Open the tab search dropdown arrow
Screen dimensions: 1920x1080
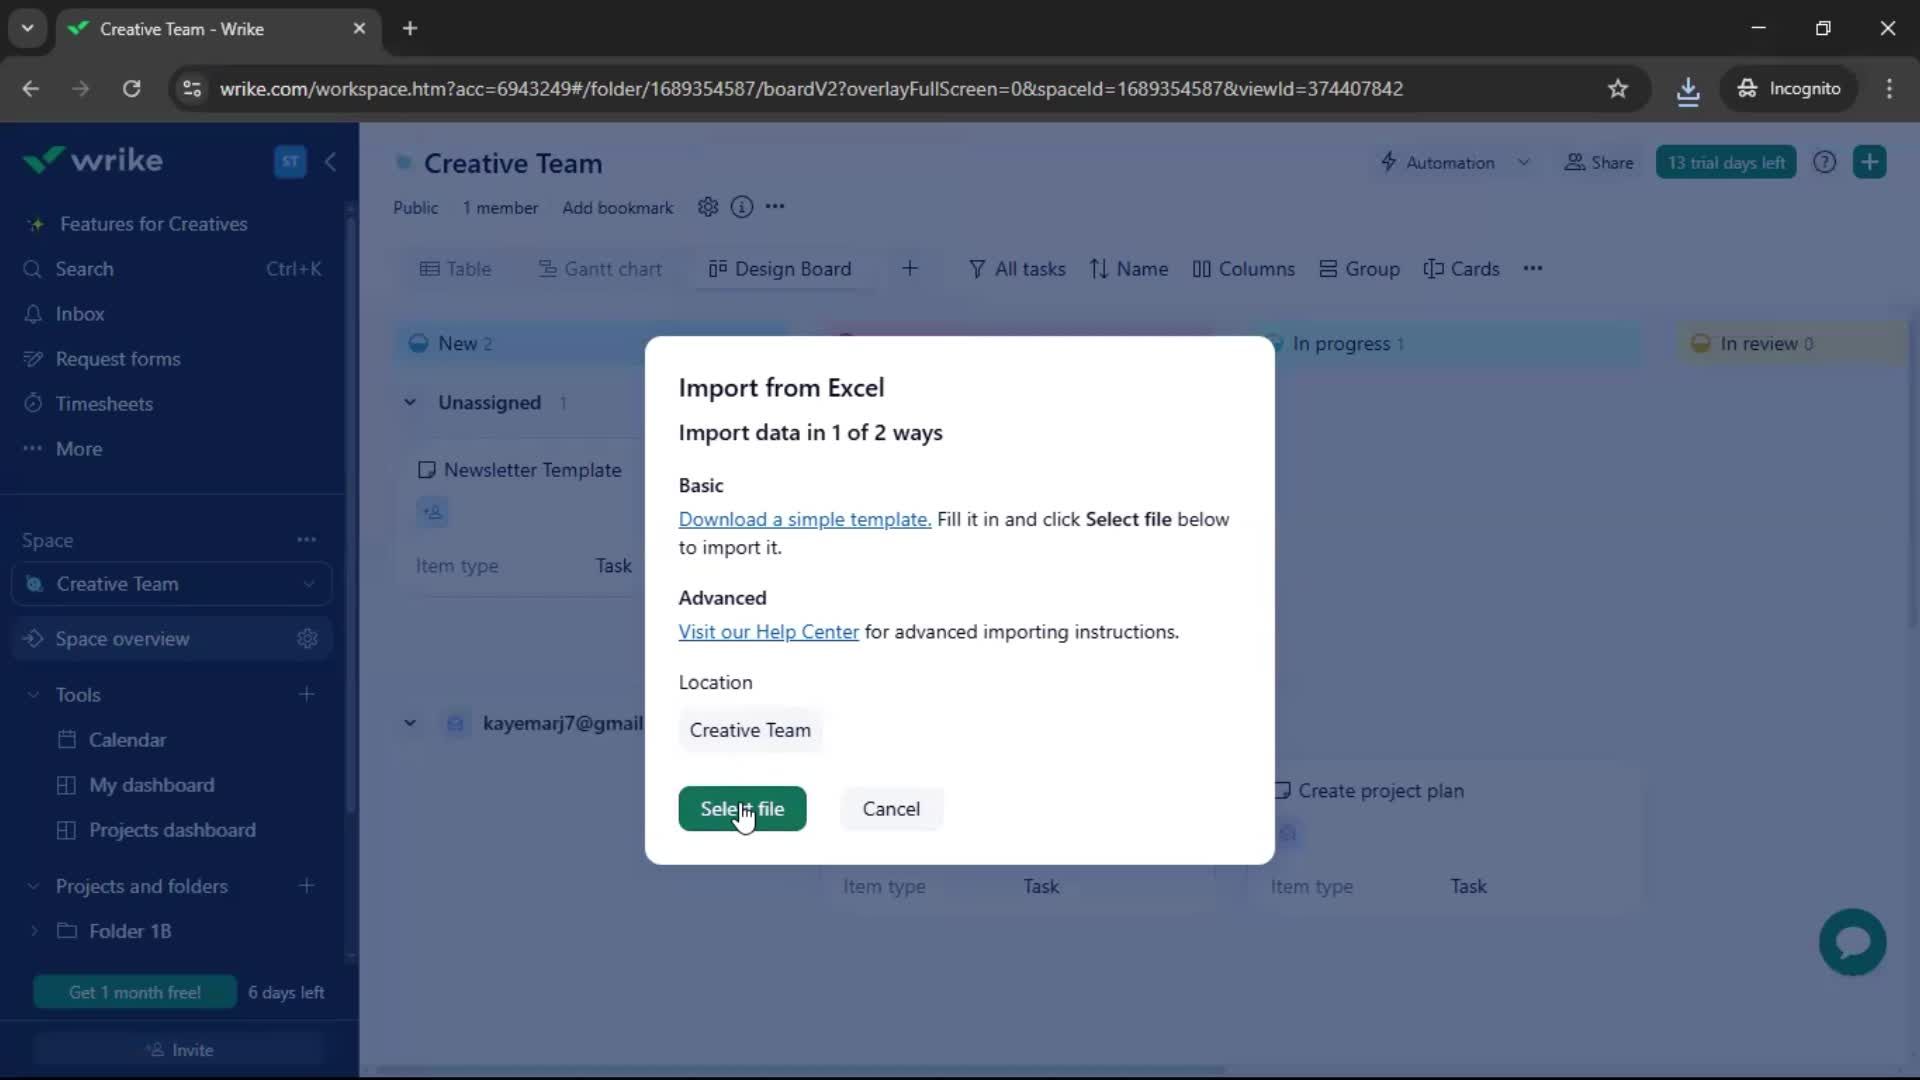coord(27,29)
